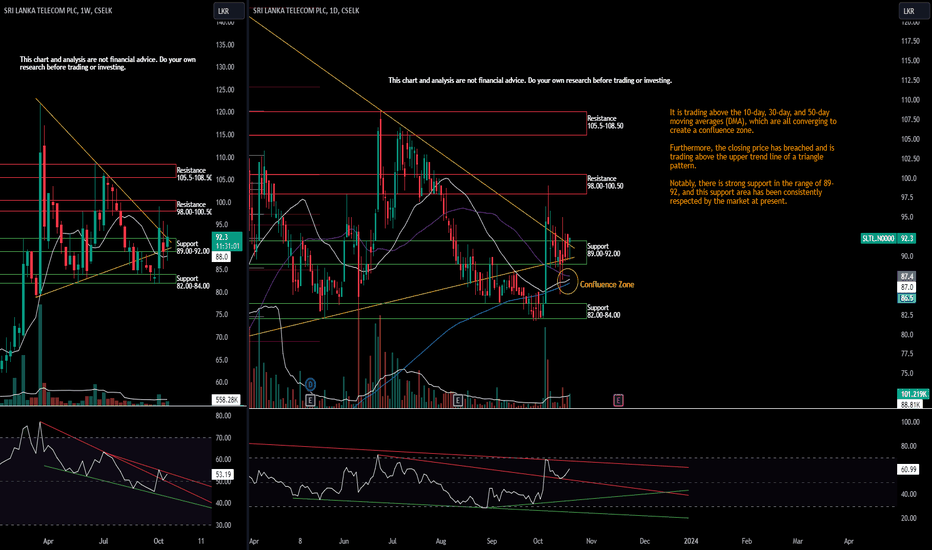Select the daily chart title 'SRI LANKA TELECOM PLC, 1D, CSELK'
Screen dimensions: 932x550
click(x=306, y=10)
